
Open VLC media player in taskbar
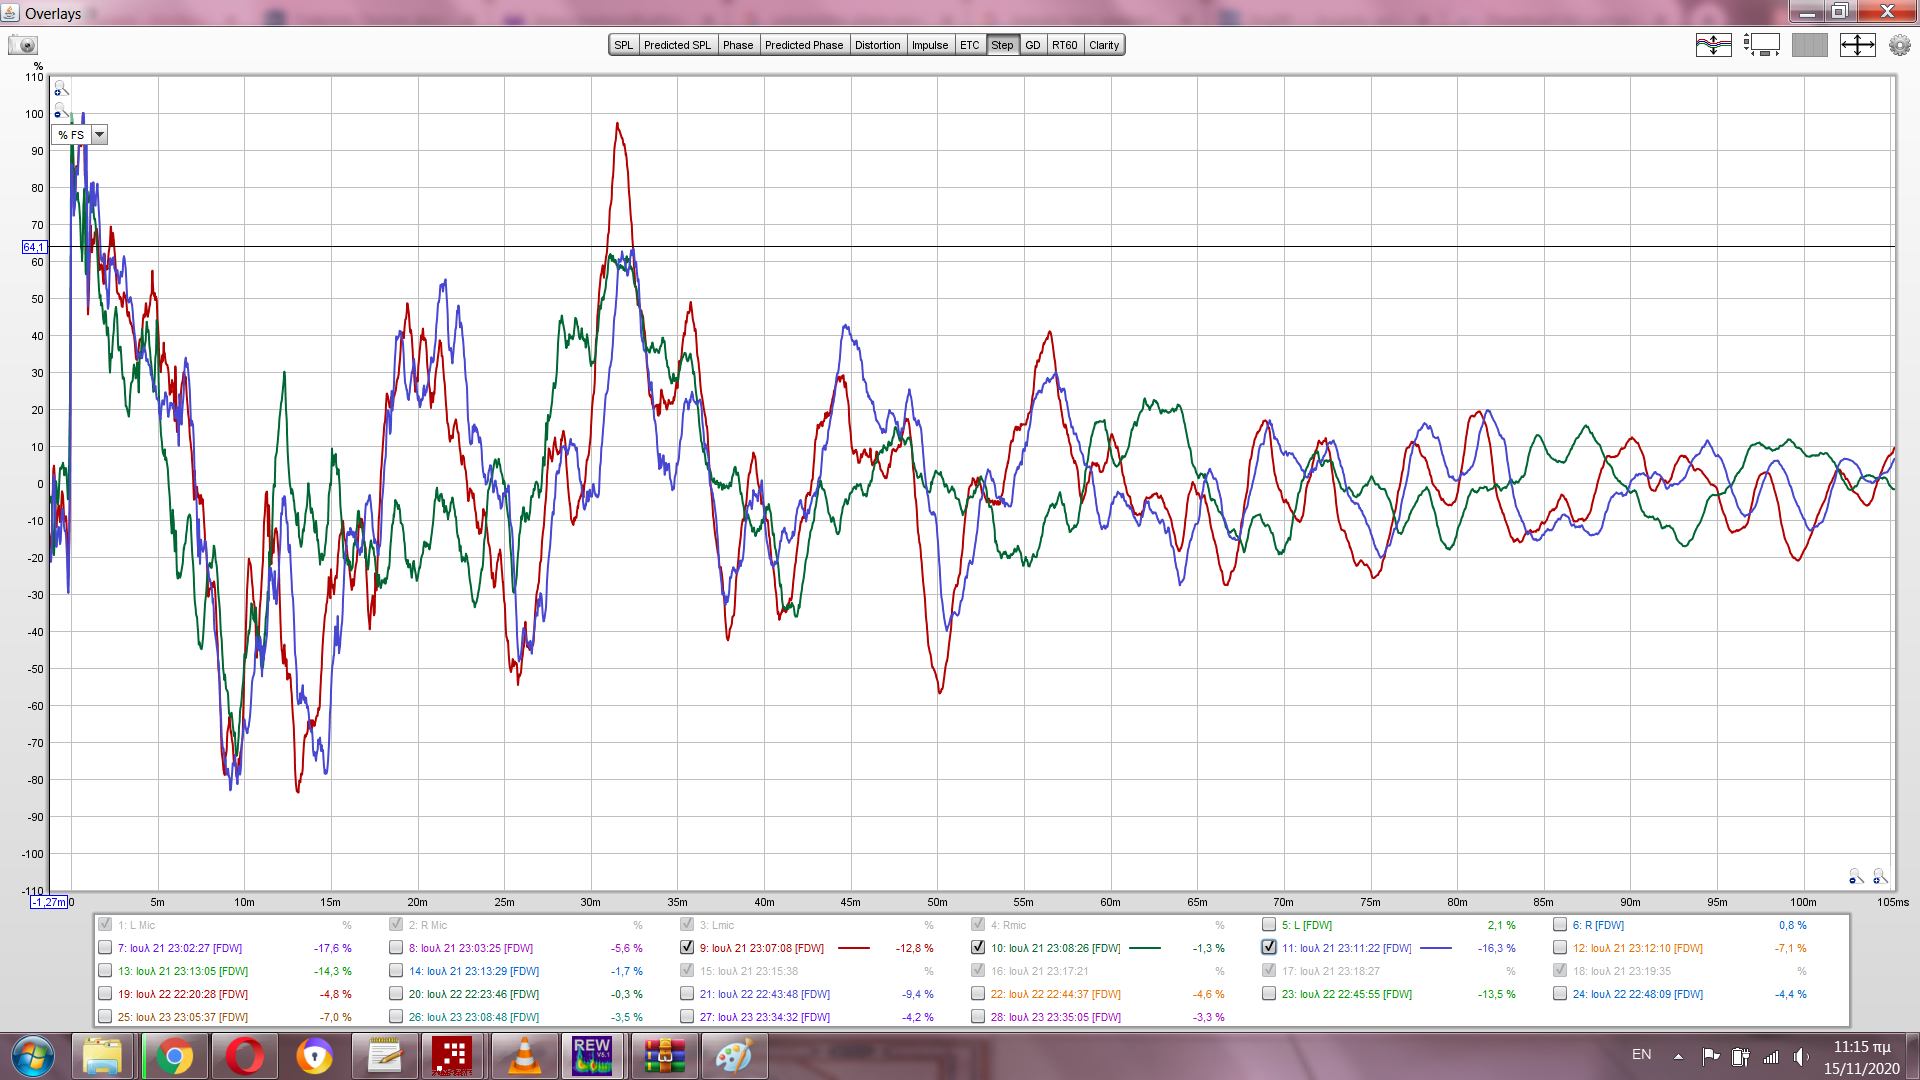tap(523, 1056)
